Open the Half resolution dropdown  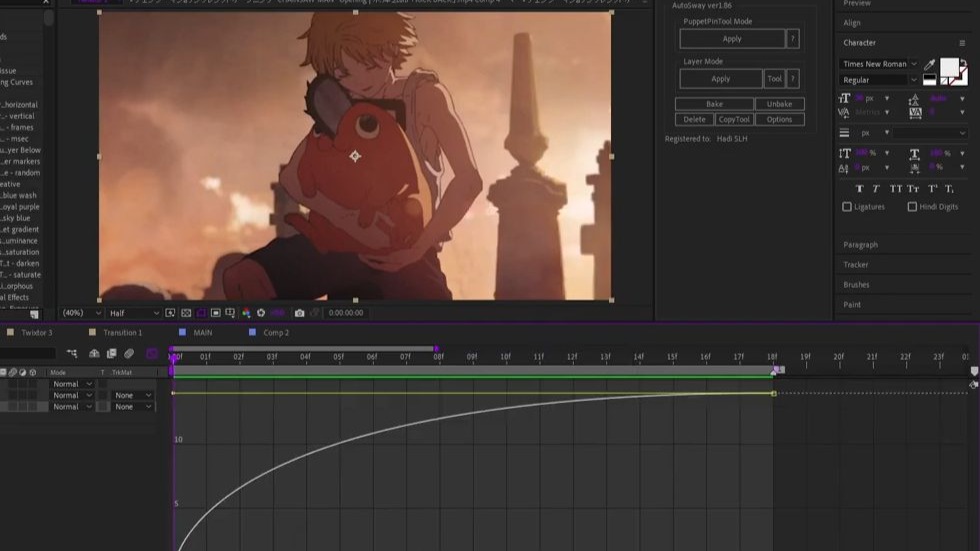tap(134, 313)
